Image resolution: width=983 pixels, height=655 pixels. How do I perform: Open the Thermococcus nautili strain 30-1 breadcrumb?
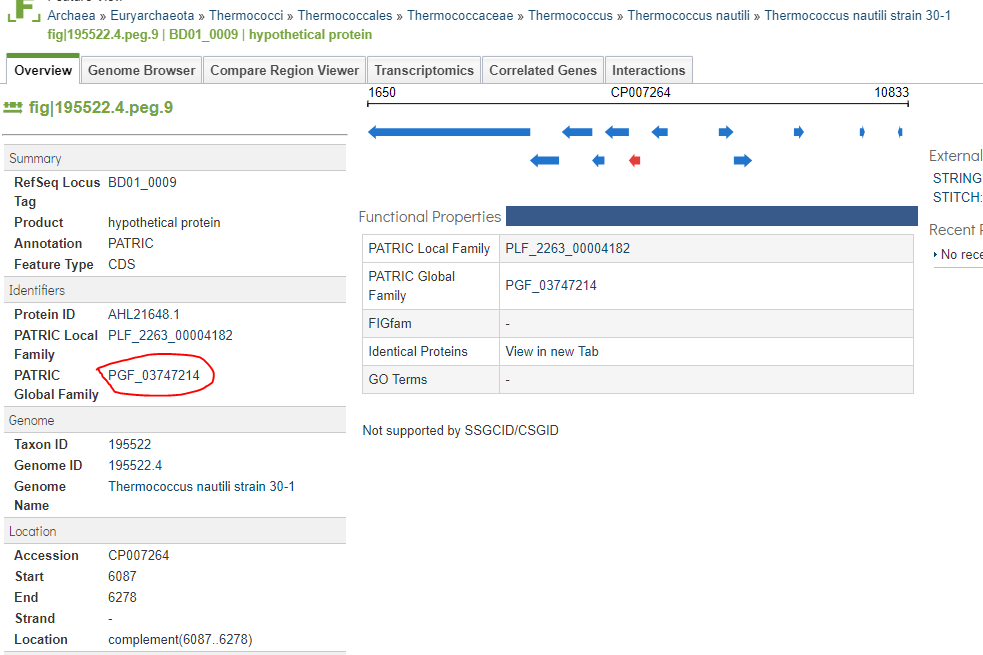coord(857,15)
